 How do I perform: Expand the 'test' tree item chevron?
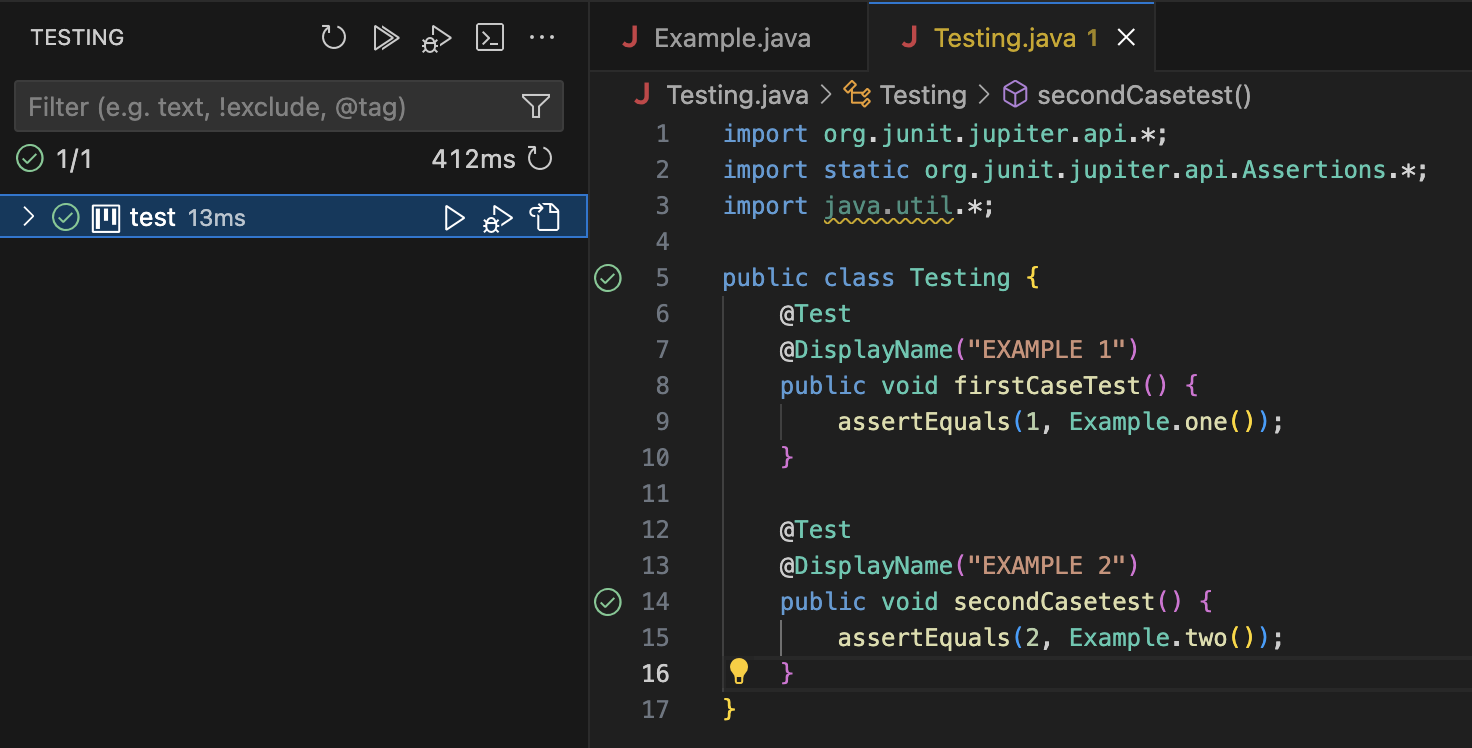28,217
